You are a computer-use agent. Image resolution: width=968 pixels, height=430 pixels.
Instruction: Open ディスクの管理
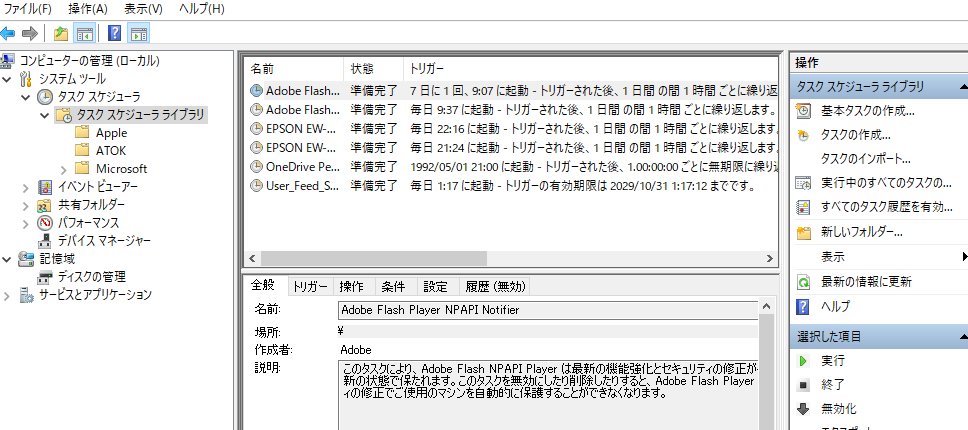pos(91,277)
